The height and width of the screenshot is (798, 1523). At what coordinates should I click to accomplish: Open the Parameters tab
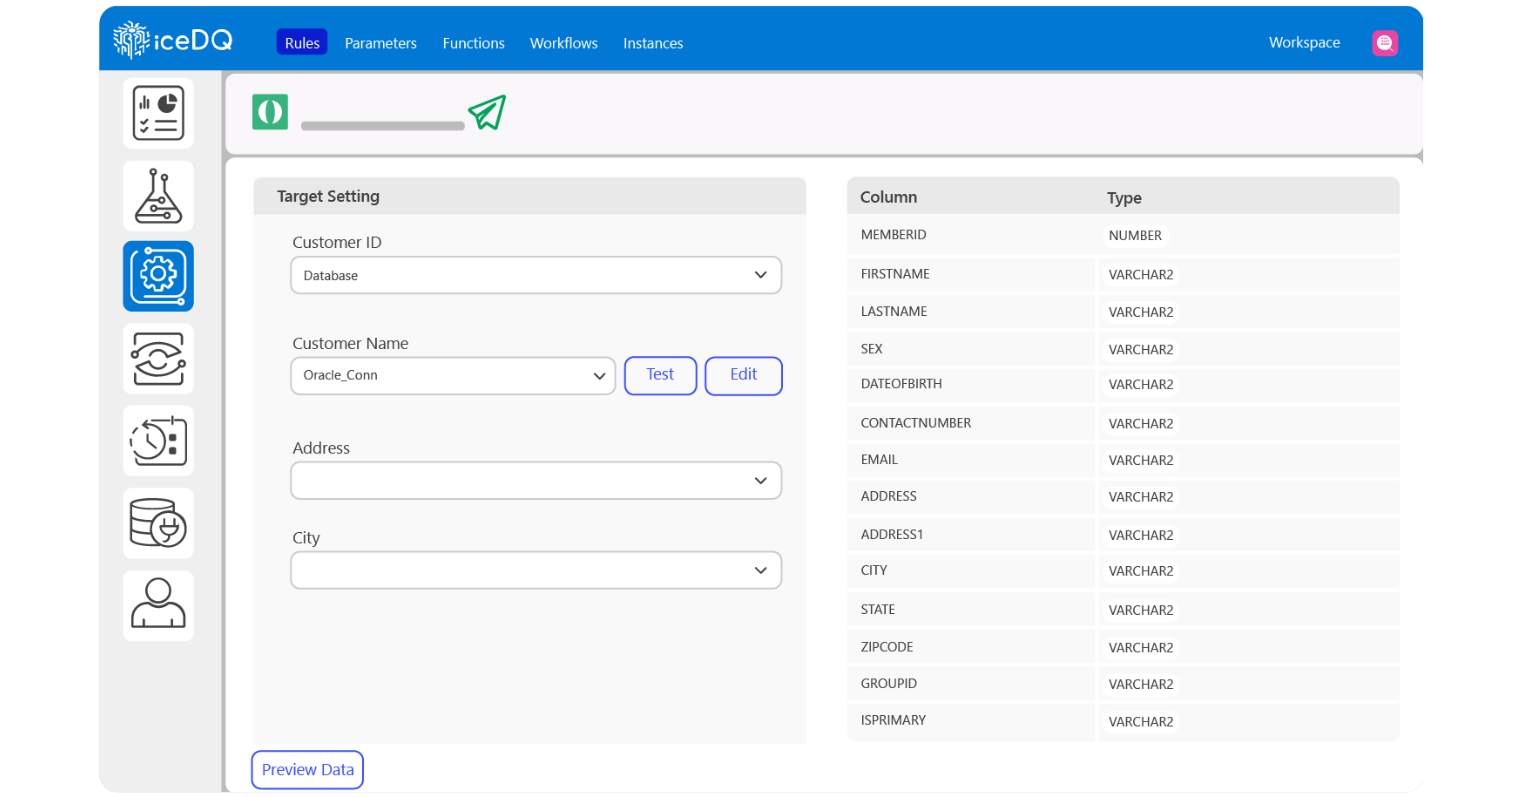381,43
